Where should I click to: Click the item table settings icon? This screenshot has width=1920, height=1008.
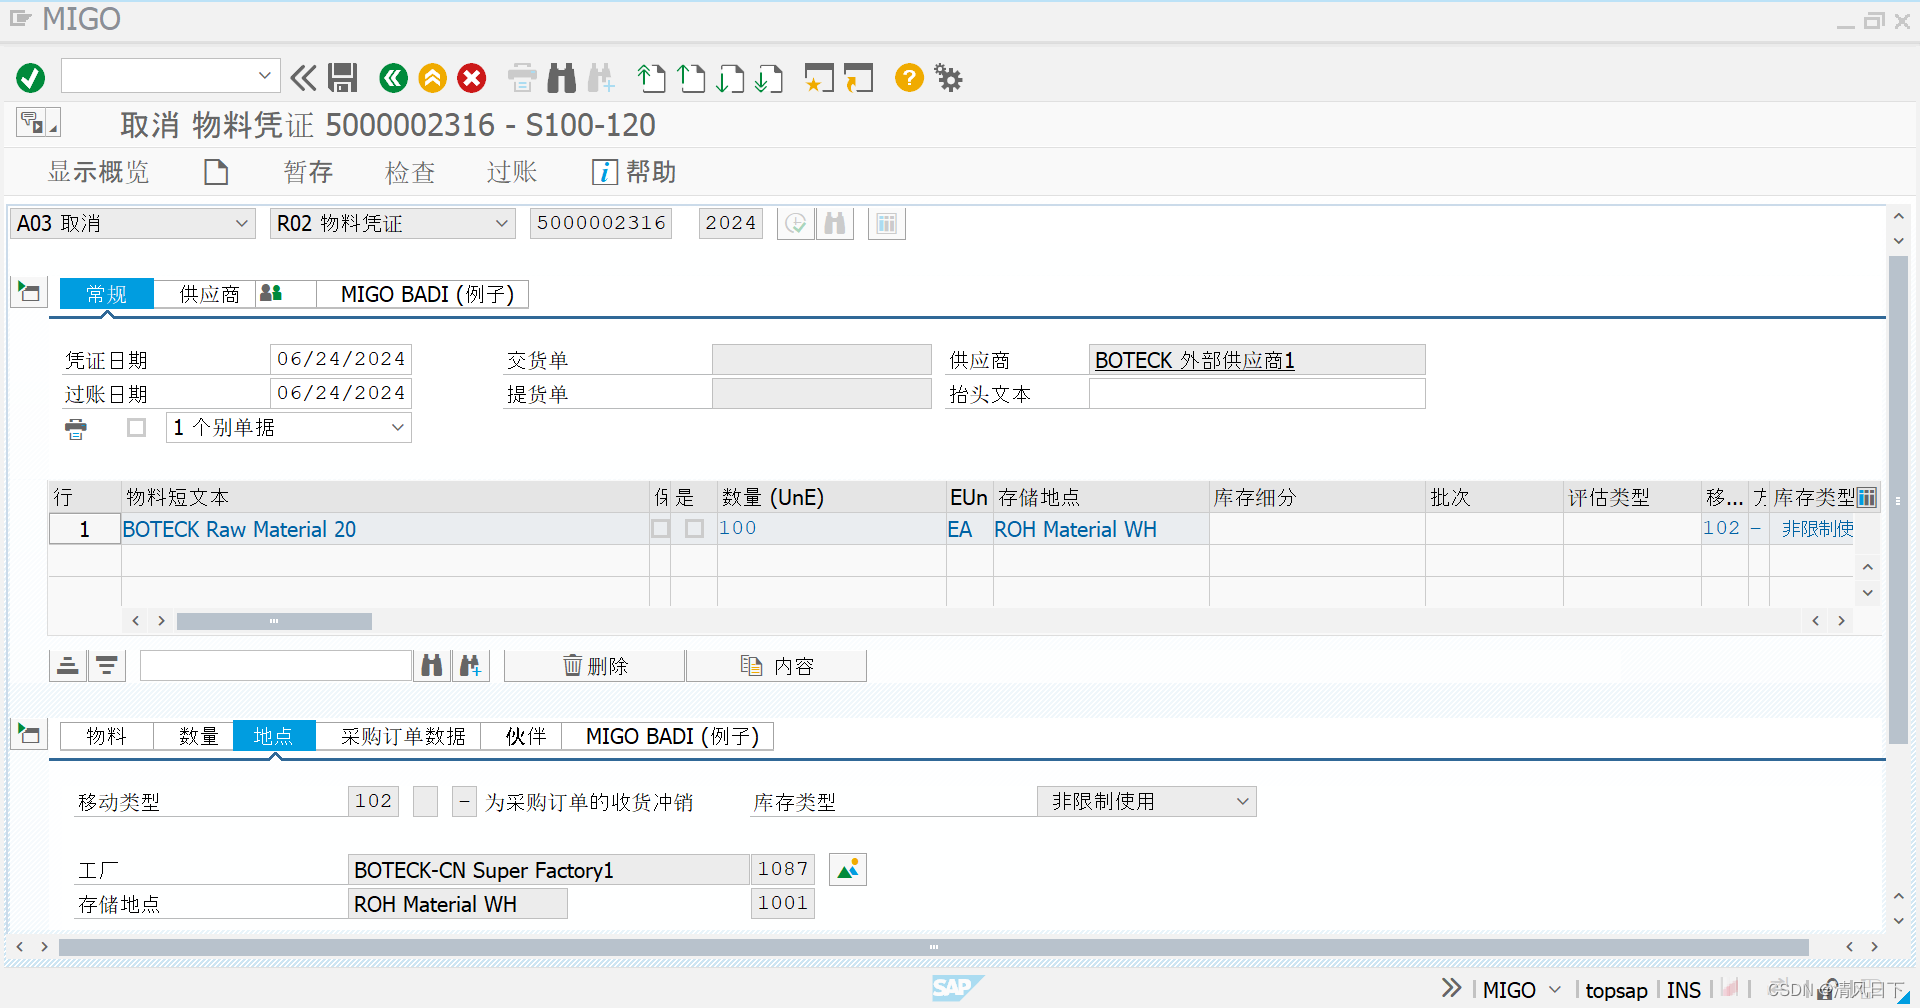(1867, 498)
